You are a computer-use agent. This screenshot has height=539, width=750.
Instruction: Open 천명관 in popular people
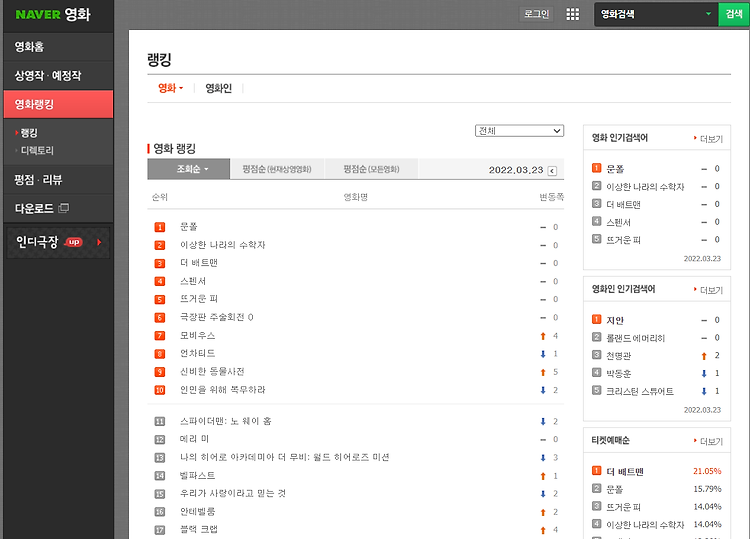(x=618, y=356)
